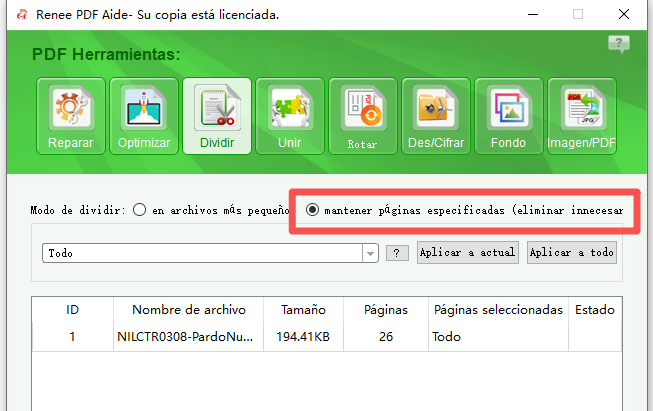Image resolution: width=653 pixels, height=411 pixels.
Task: Select 'mantener páginas especificadas' radio option
Action: 312,210
